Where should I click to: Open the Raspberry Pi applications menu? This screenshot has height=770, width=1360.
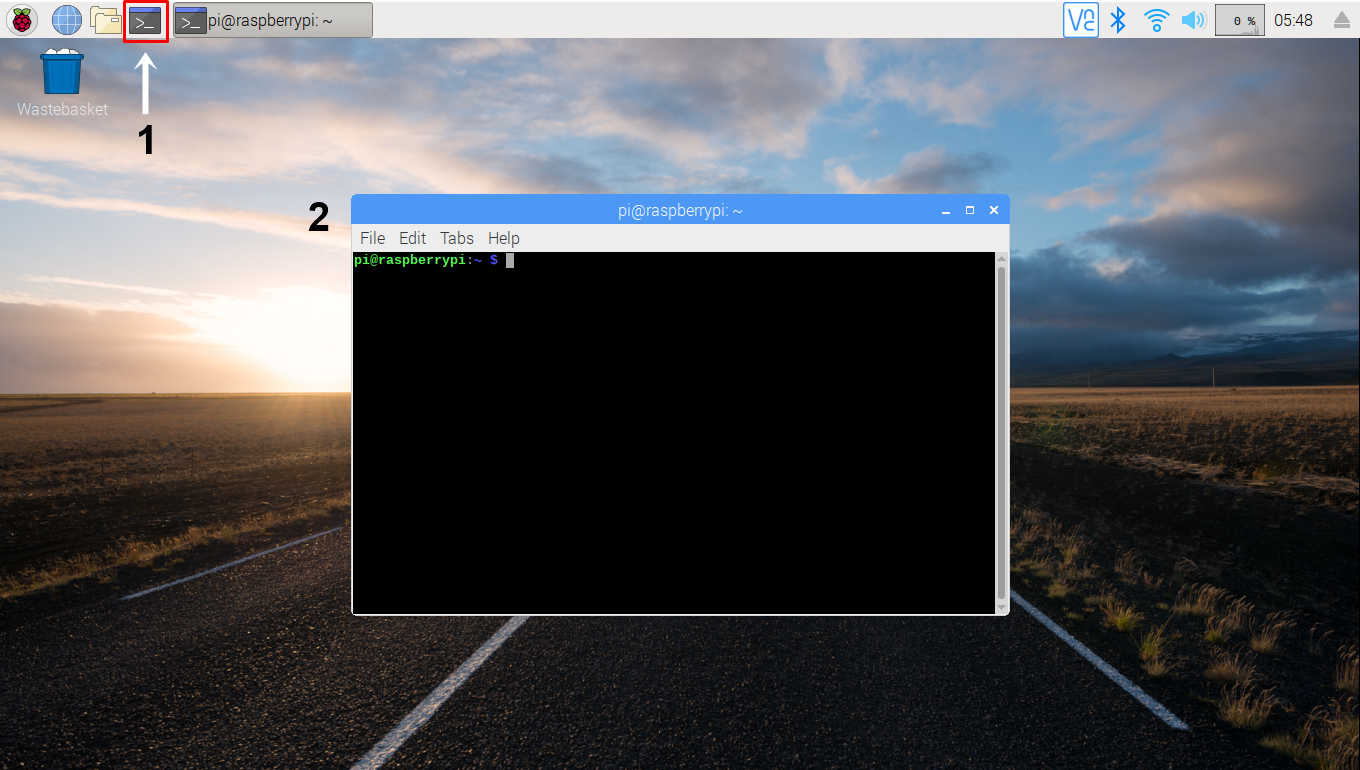click(22, 20)
